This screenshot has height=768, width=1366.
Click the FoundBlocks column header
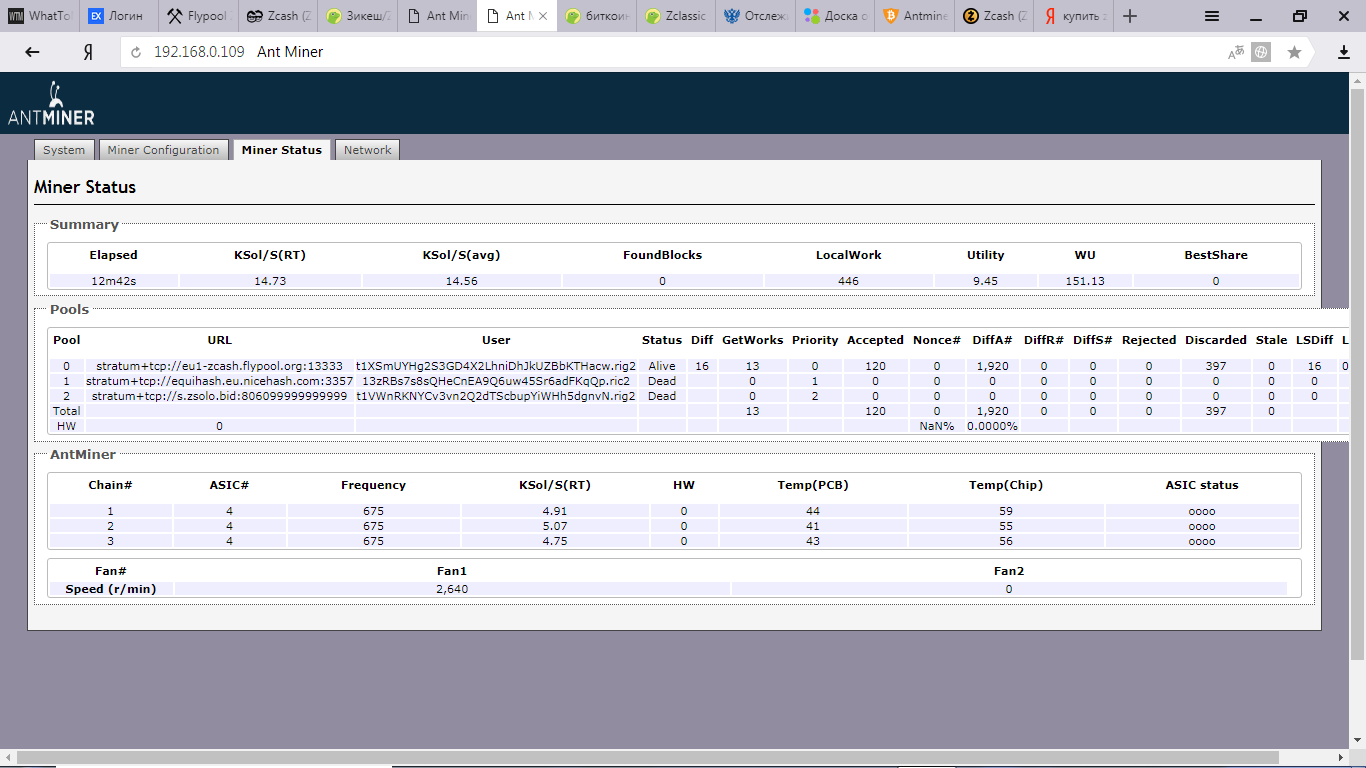662,255
